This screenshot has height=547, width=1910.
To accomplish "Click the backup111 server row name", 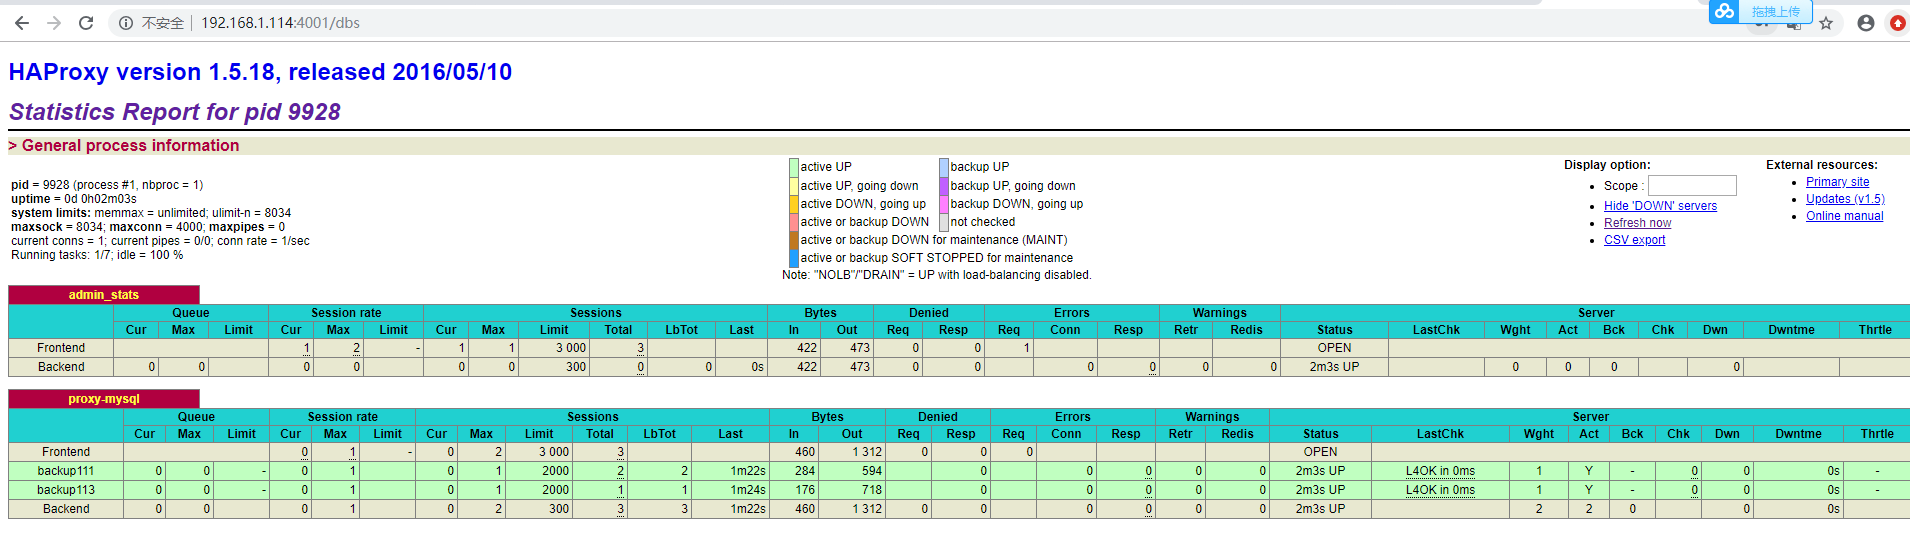I will (x=66, y=471).
